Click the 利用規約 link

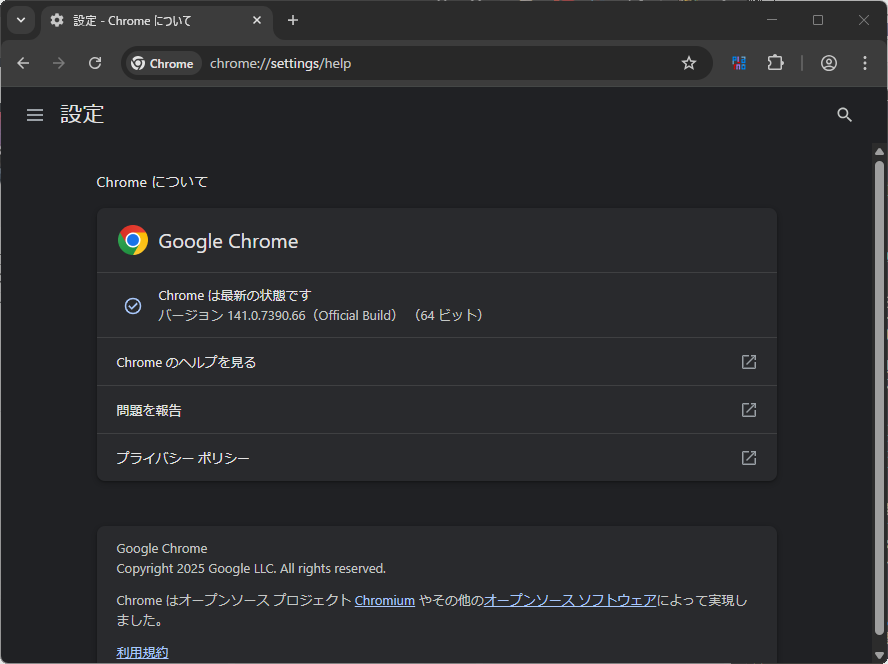point(142,652)
